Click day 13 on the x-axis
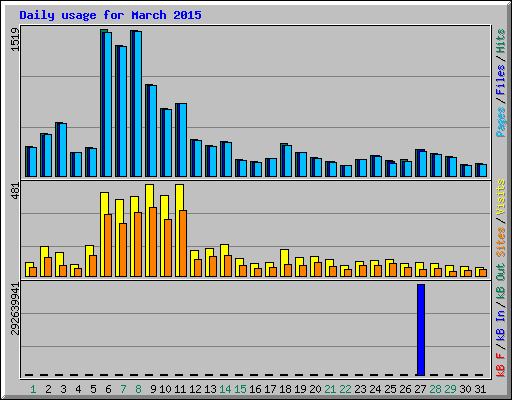 pyautogui.click(x=210, y=389)
